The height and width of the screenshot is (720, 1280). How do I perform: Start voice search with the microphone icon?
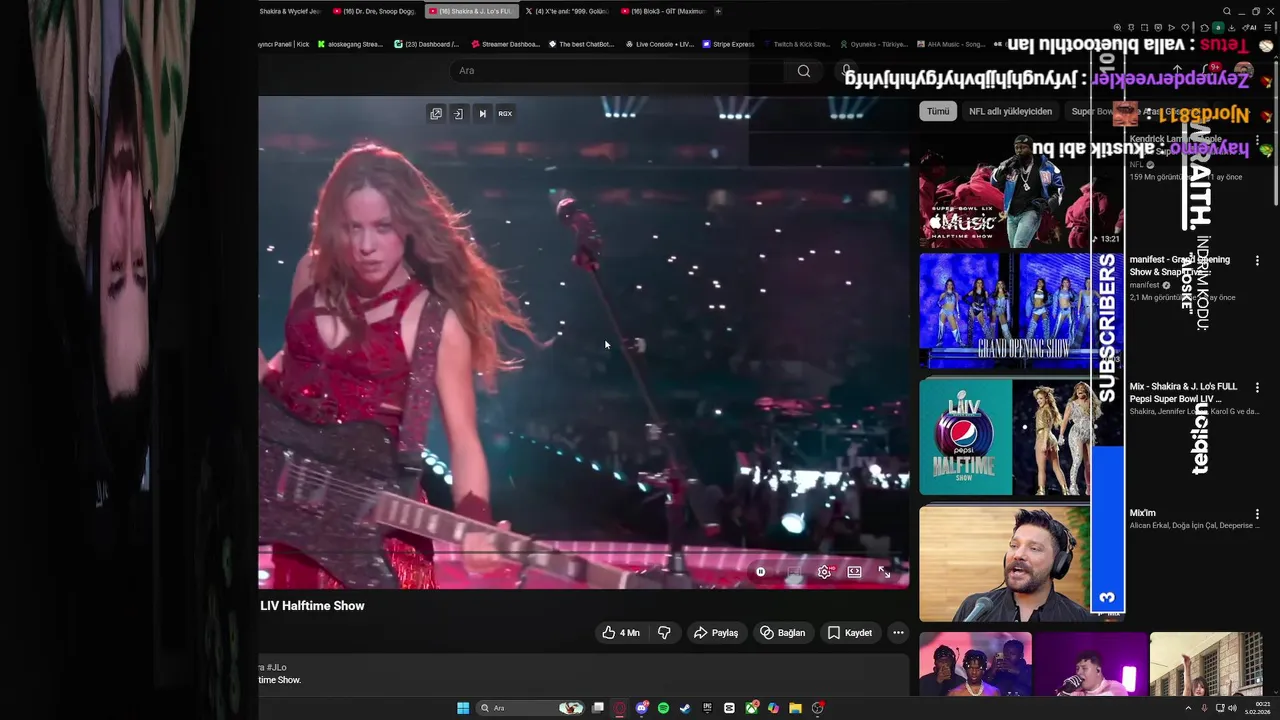click(846, 71)
